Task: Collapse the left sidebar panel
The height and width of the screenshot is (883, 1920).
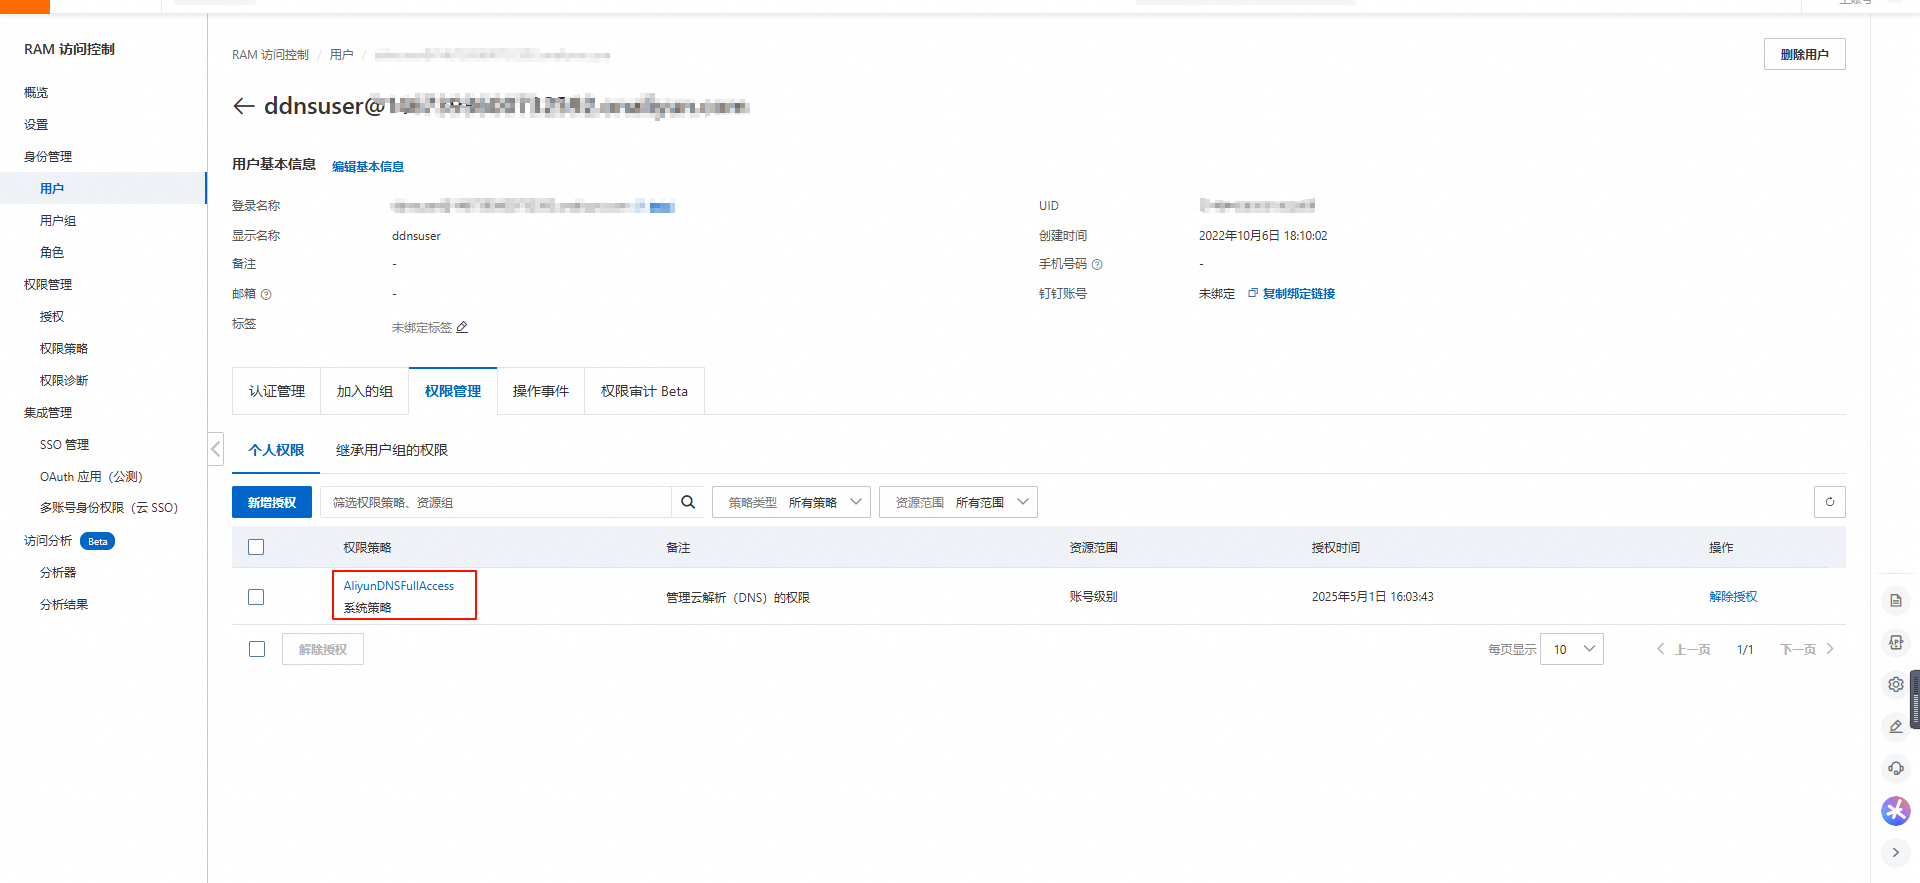Action: [x=215, y=449]
